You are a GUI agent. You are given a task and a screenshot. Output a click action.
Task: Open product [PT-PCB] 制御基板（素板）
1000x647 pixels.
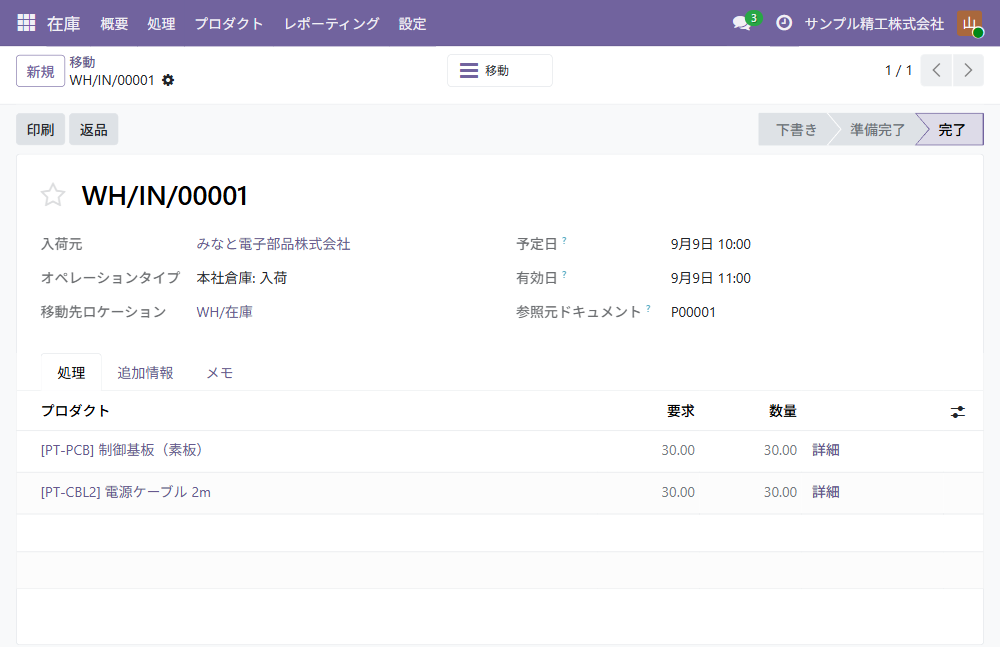122,450
